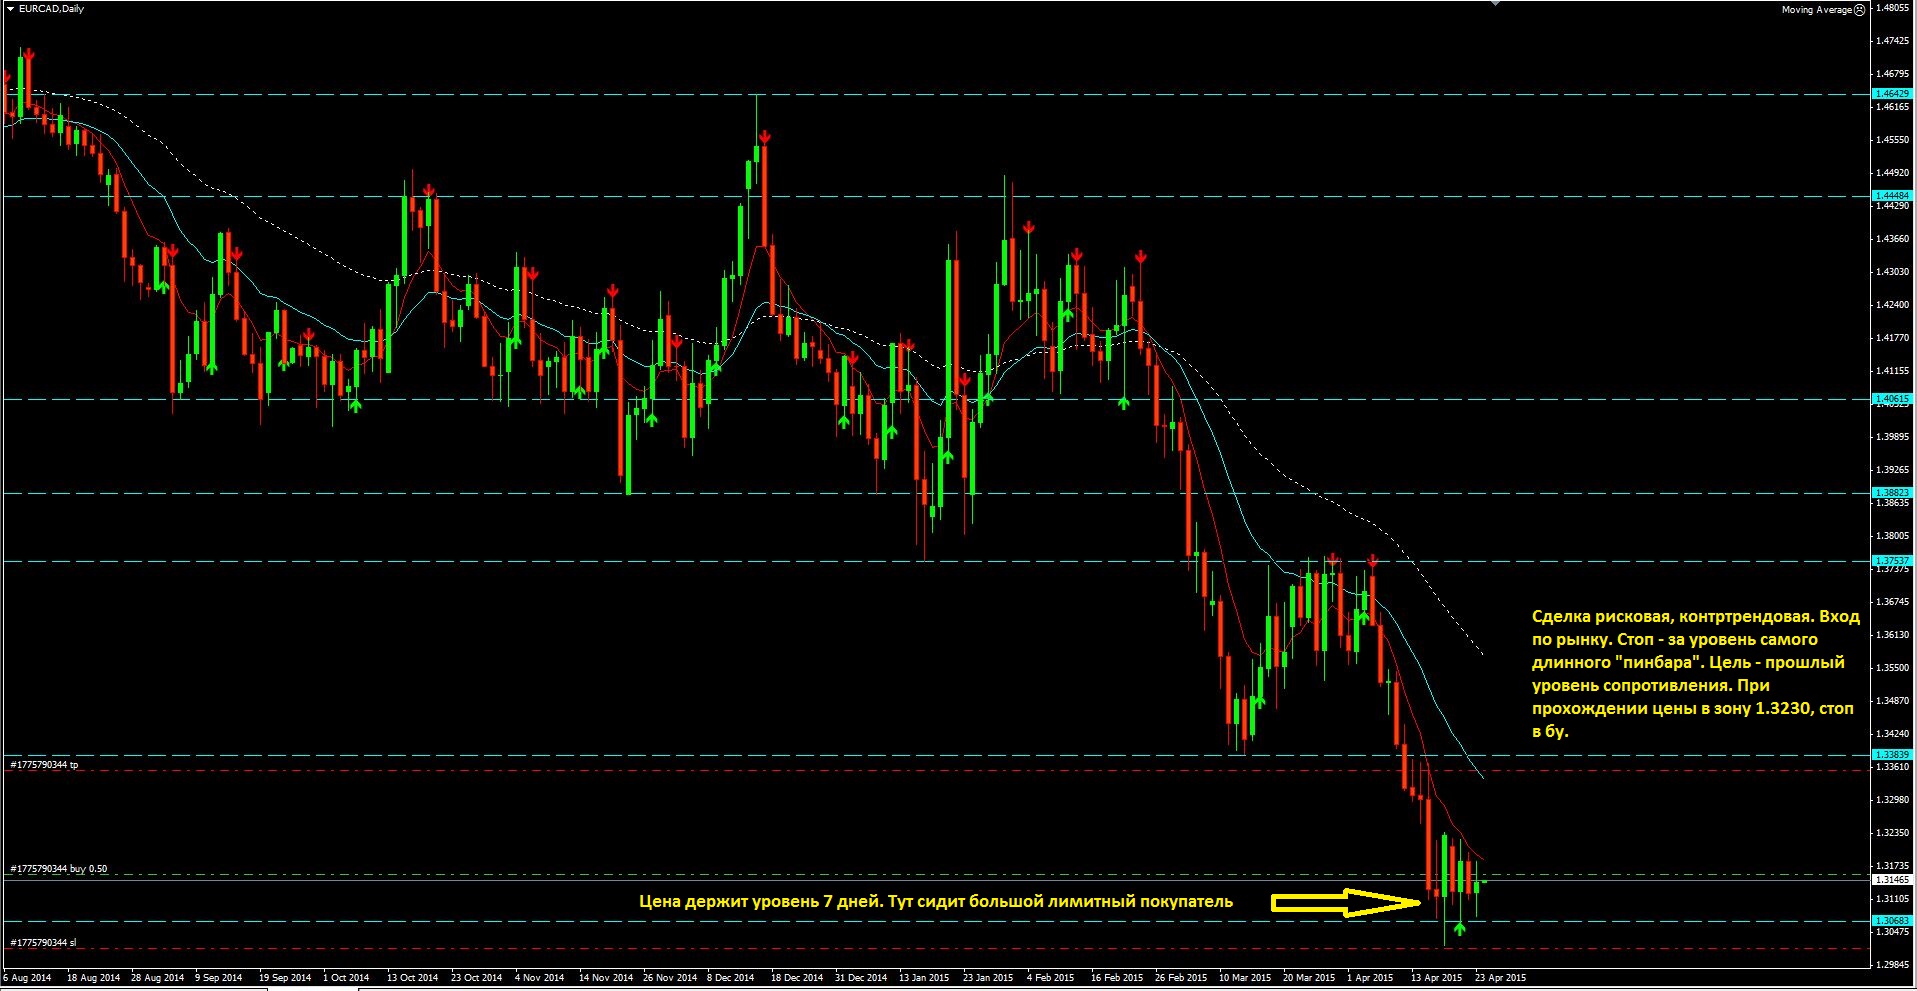Click the 8 Dec 2014 date label
Image resolution: width=1917 pixels, height=991 pixels.
[x=731, y=977]
